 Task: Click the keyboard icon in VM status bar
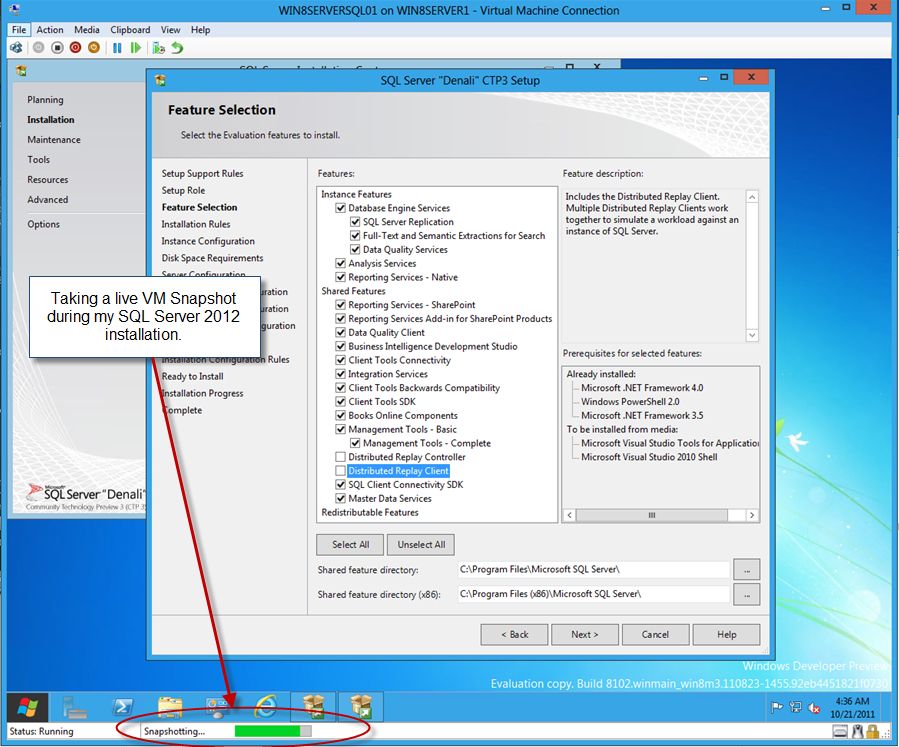pos(840,732)
